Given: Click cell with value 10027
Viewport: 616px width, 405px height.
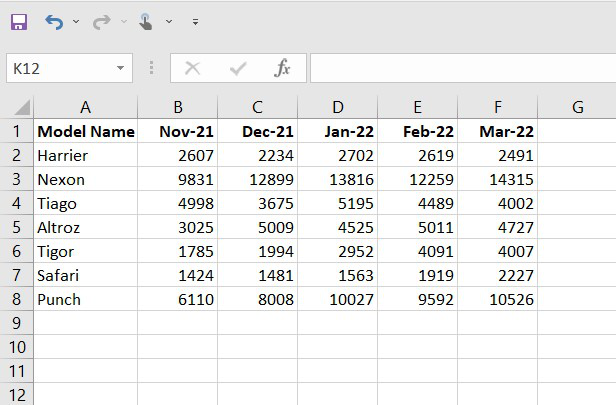Looking at the screenshot, I should point(338,299).
